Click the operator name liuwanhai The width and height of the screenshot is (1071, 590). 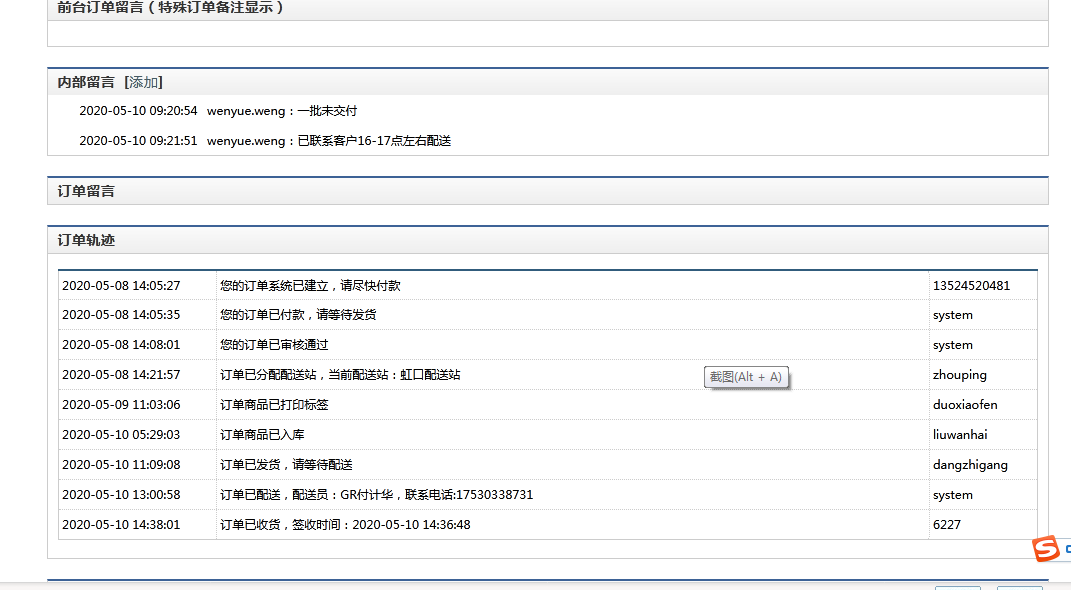(x=960, y=435)
